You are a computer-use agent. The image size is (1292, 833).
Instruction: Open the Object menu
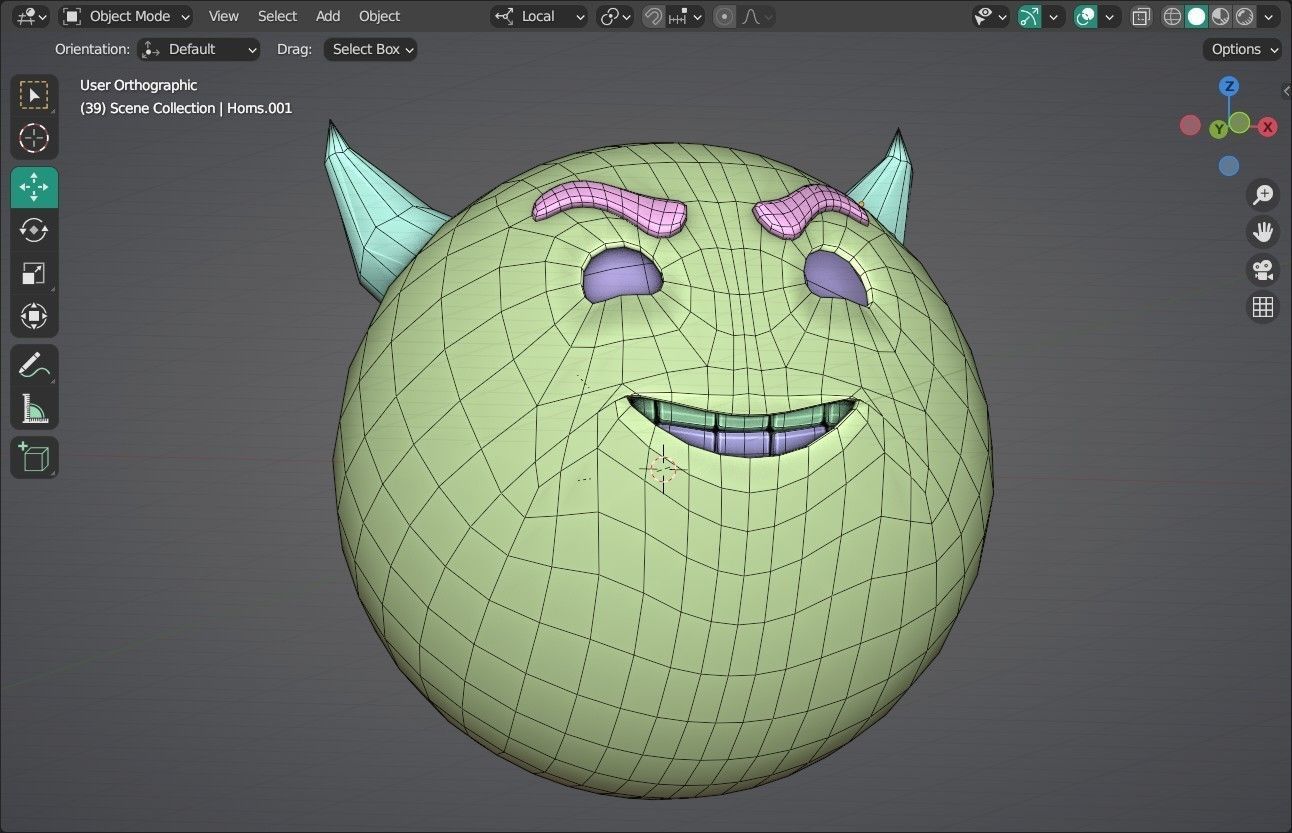tap(380, 16)
